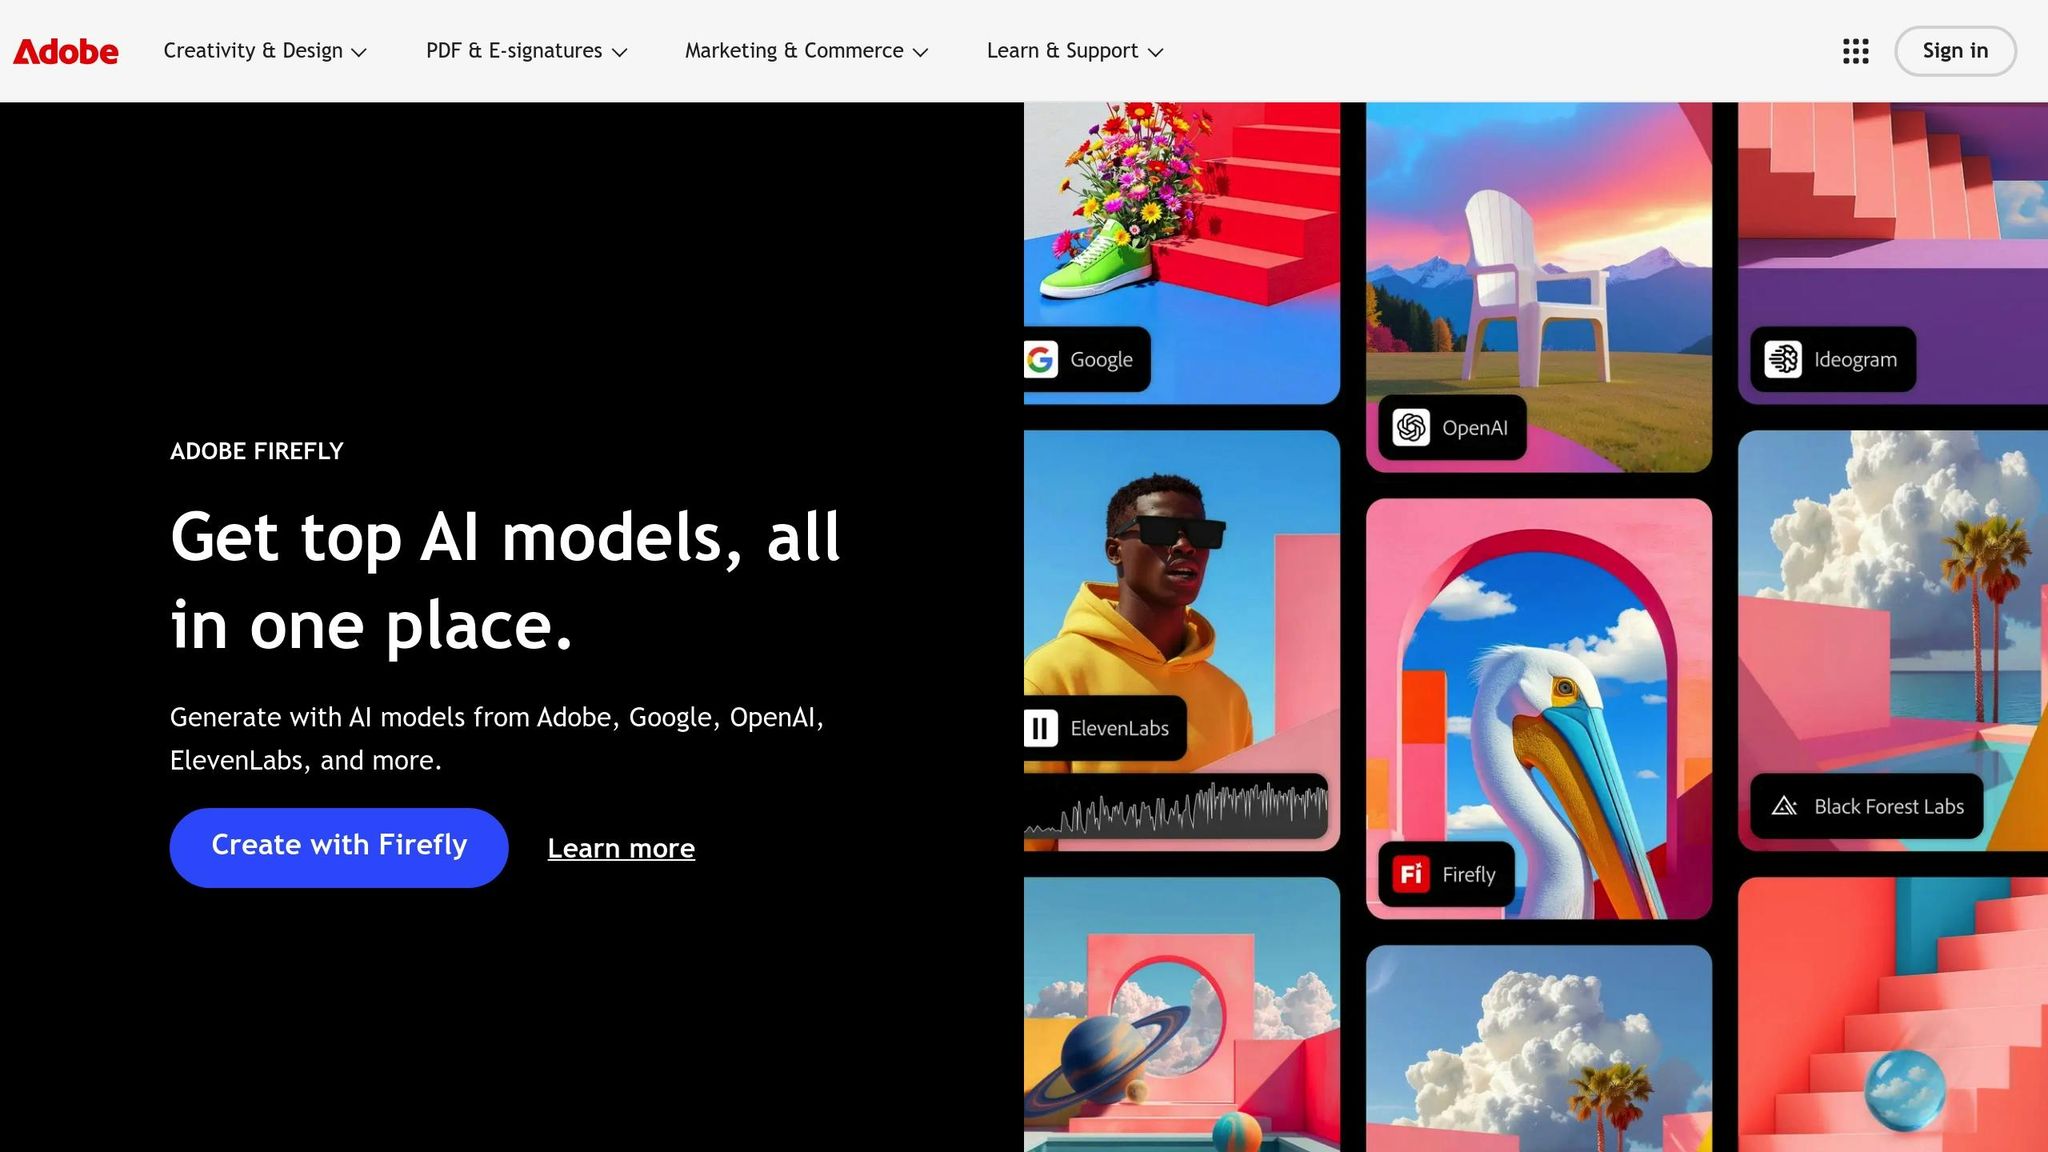Open the Marketing & Commerce menu
Image resolution: width=2048 pixels, height=1152 pixels.
805,50
